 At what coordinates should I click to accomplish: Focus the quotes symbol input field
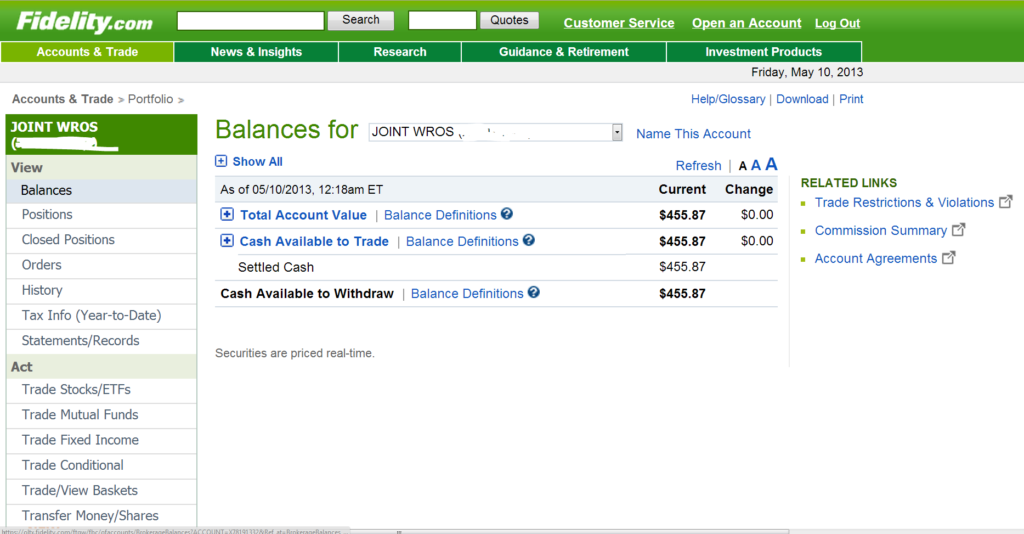pos(442,20)
